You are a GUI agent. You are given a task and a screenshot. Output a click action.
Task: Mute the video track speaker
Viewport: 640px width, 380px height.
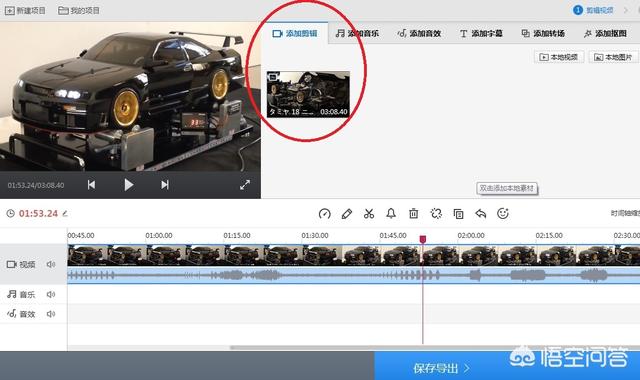pos(51,264)
